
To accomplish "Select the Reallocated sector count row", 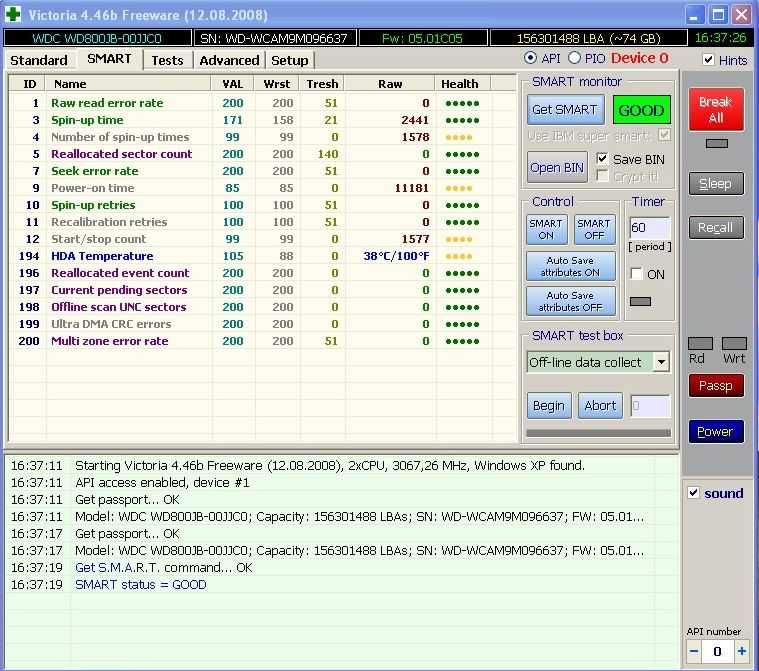I will pyautogui.click(x=263, y=154).
